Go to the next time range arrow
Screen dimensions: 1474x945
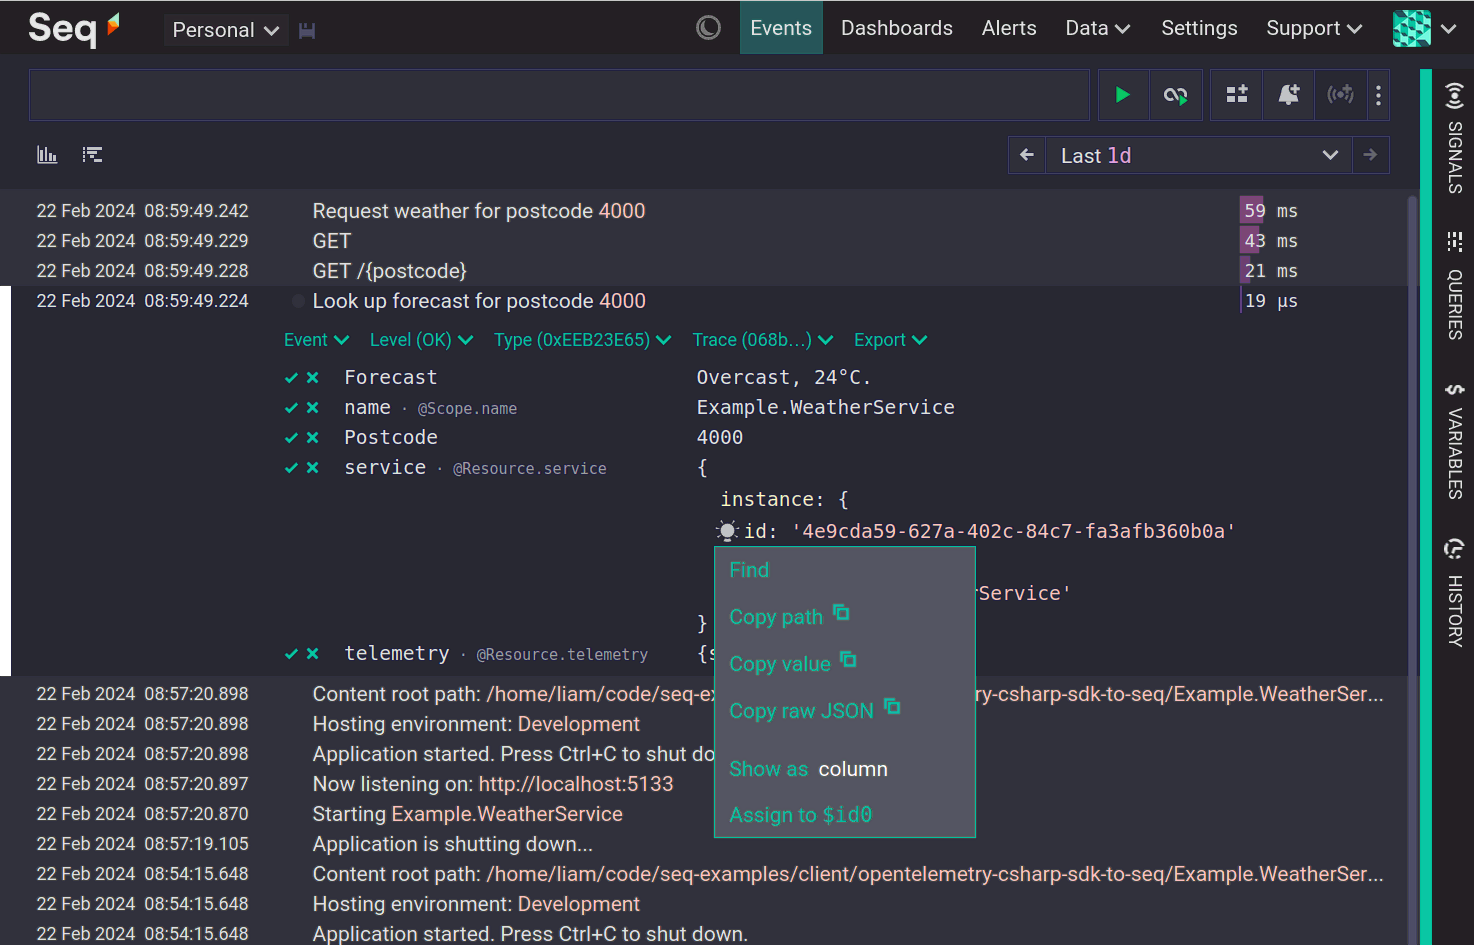click(1371, 155)
